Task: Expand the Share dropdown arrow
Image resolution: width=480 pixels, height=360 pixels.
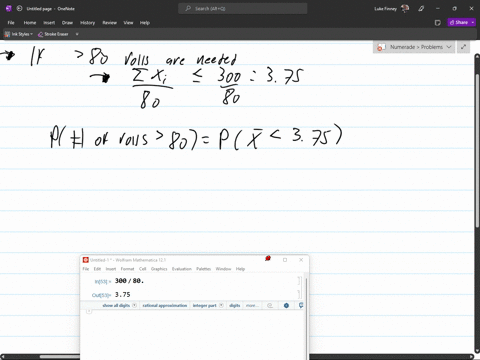Action: pyautogui.click(x=473, y=22)
